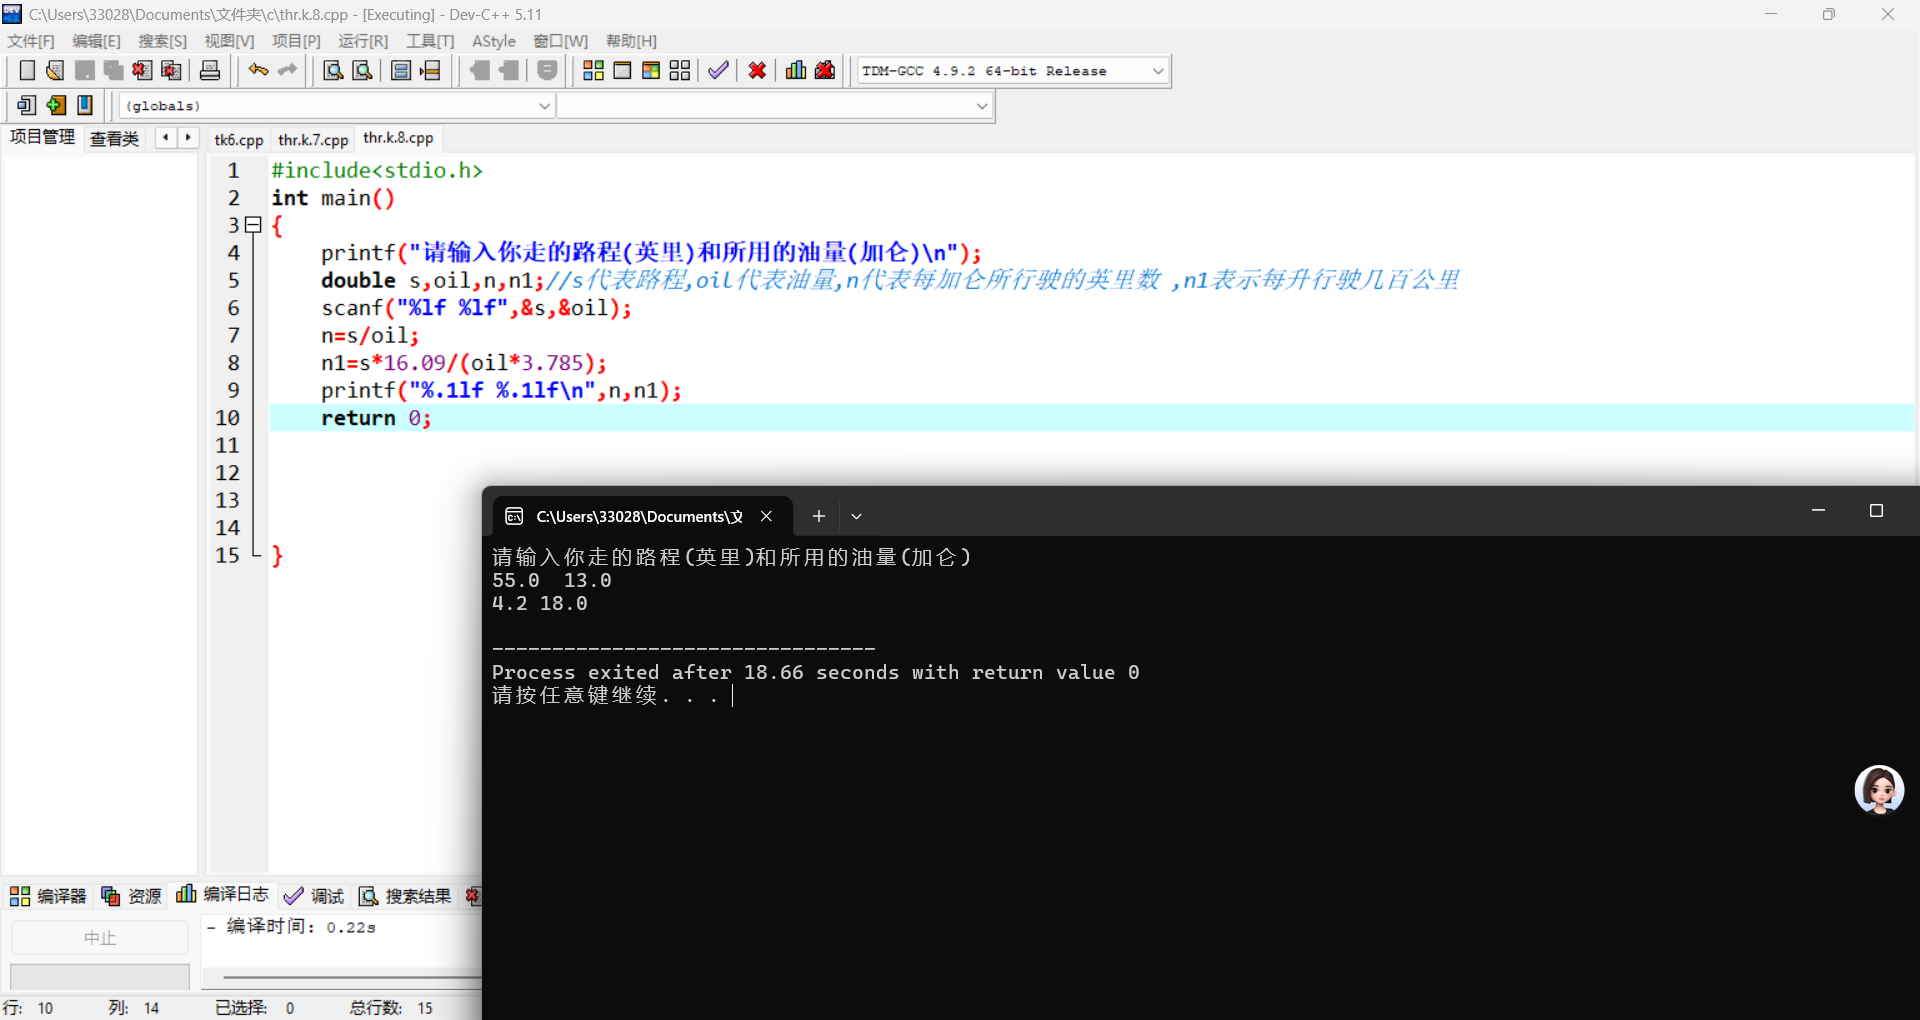Viewport: 1920px width, 1020px height.
Task: Click the Rebuild All icon
Action: pos(680,70)
